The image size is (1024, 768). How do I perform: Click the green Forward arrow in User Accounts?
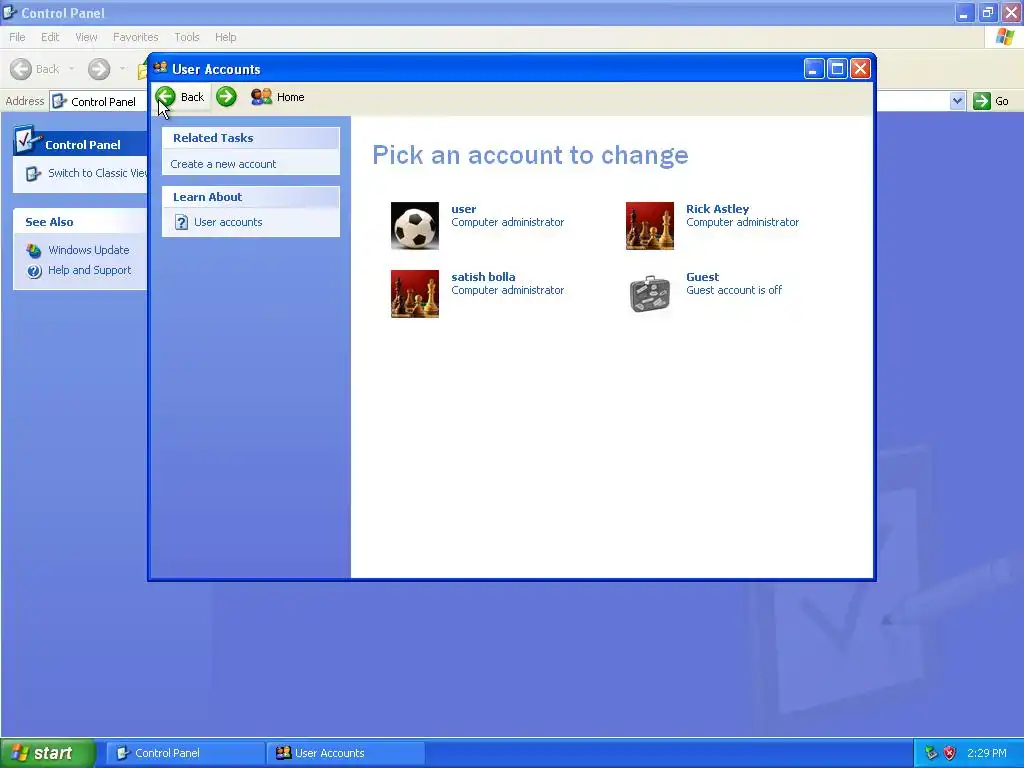point(226,97)
